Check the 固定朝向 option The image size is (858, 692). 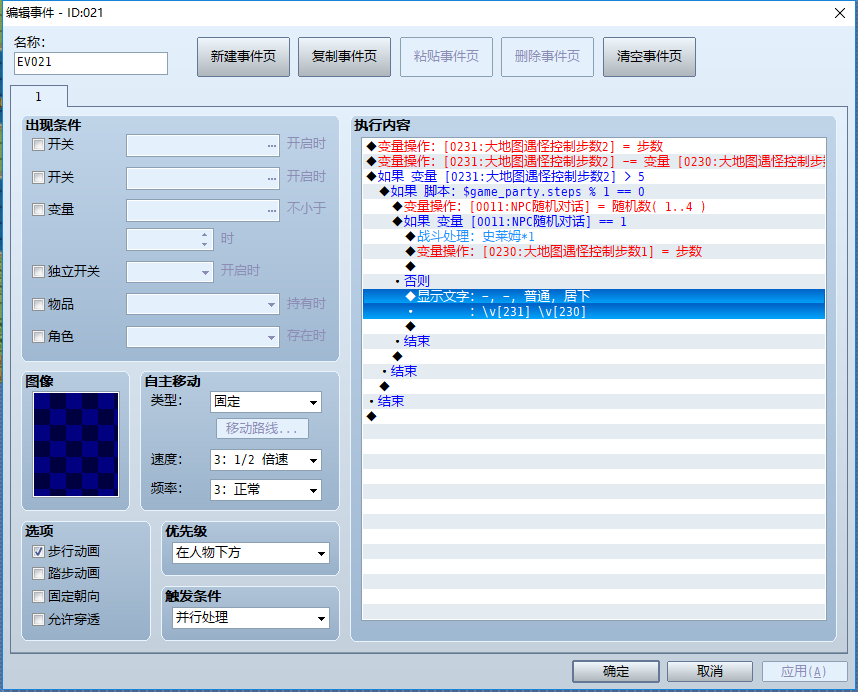[38, 596]
